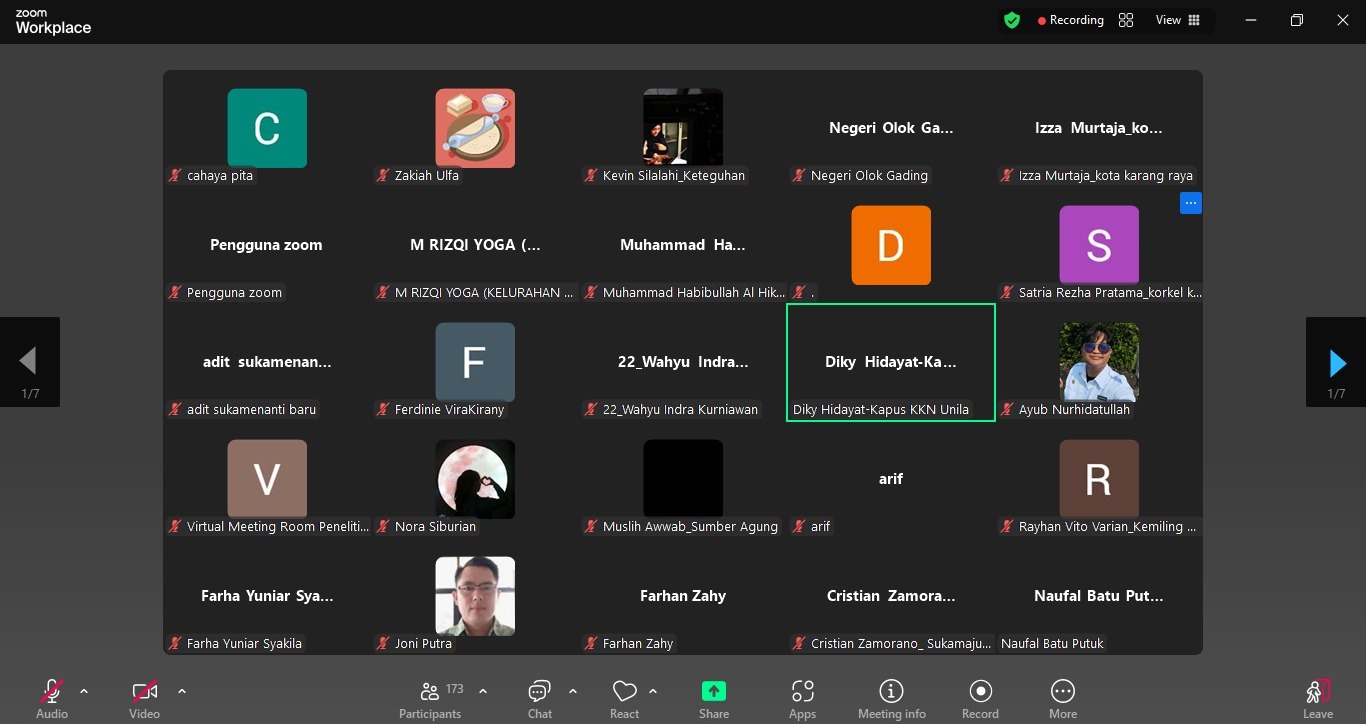Turn on the Video camera
Image resolution: width=1366 pixels, height=724 pixels.
click(144, 697)
